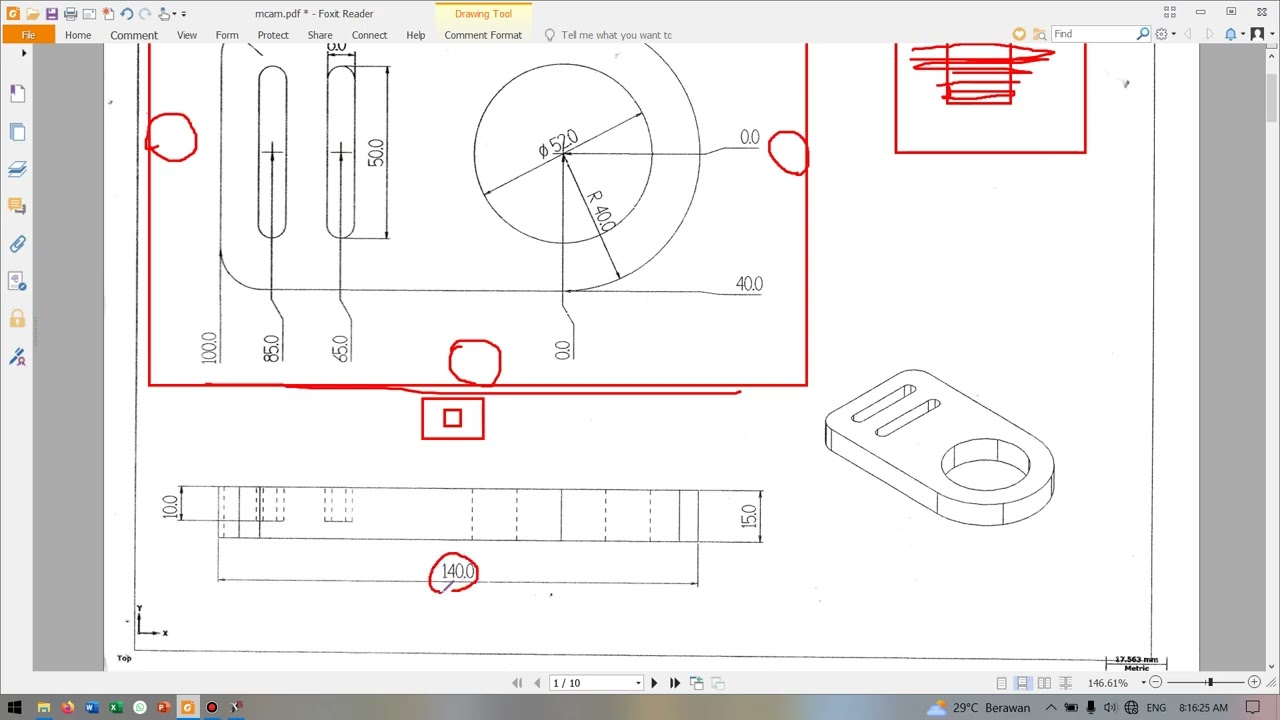Open the Digital Signatures panel
Screen dimensions: 1280x720
click(17, 357)
